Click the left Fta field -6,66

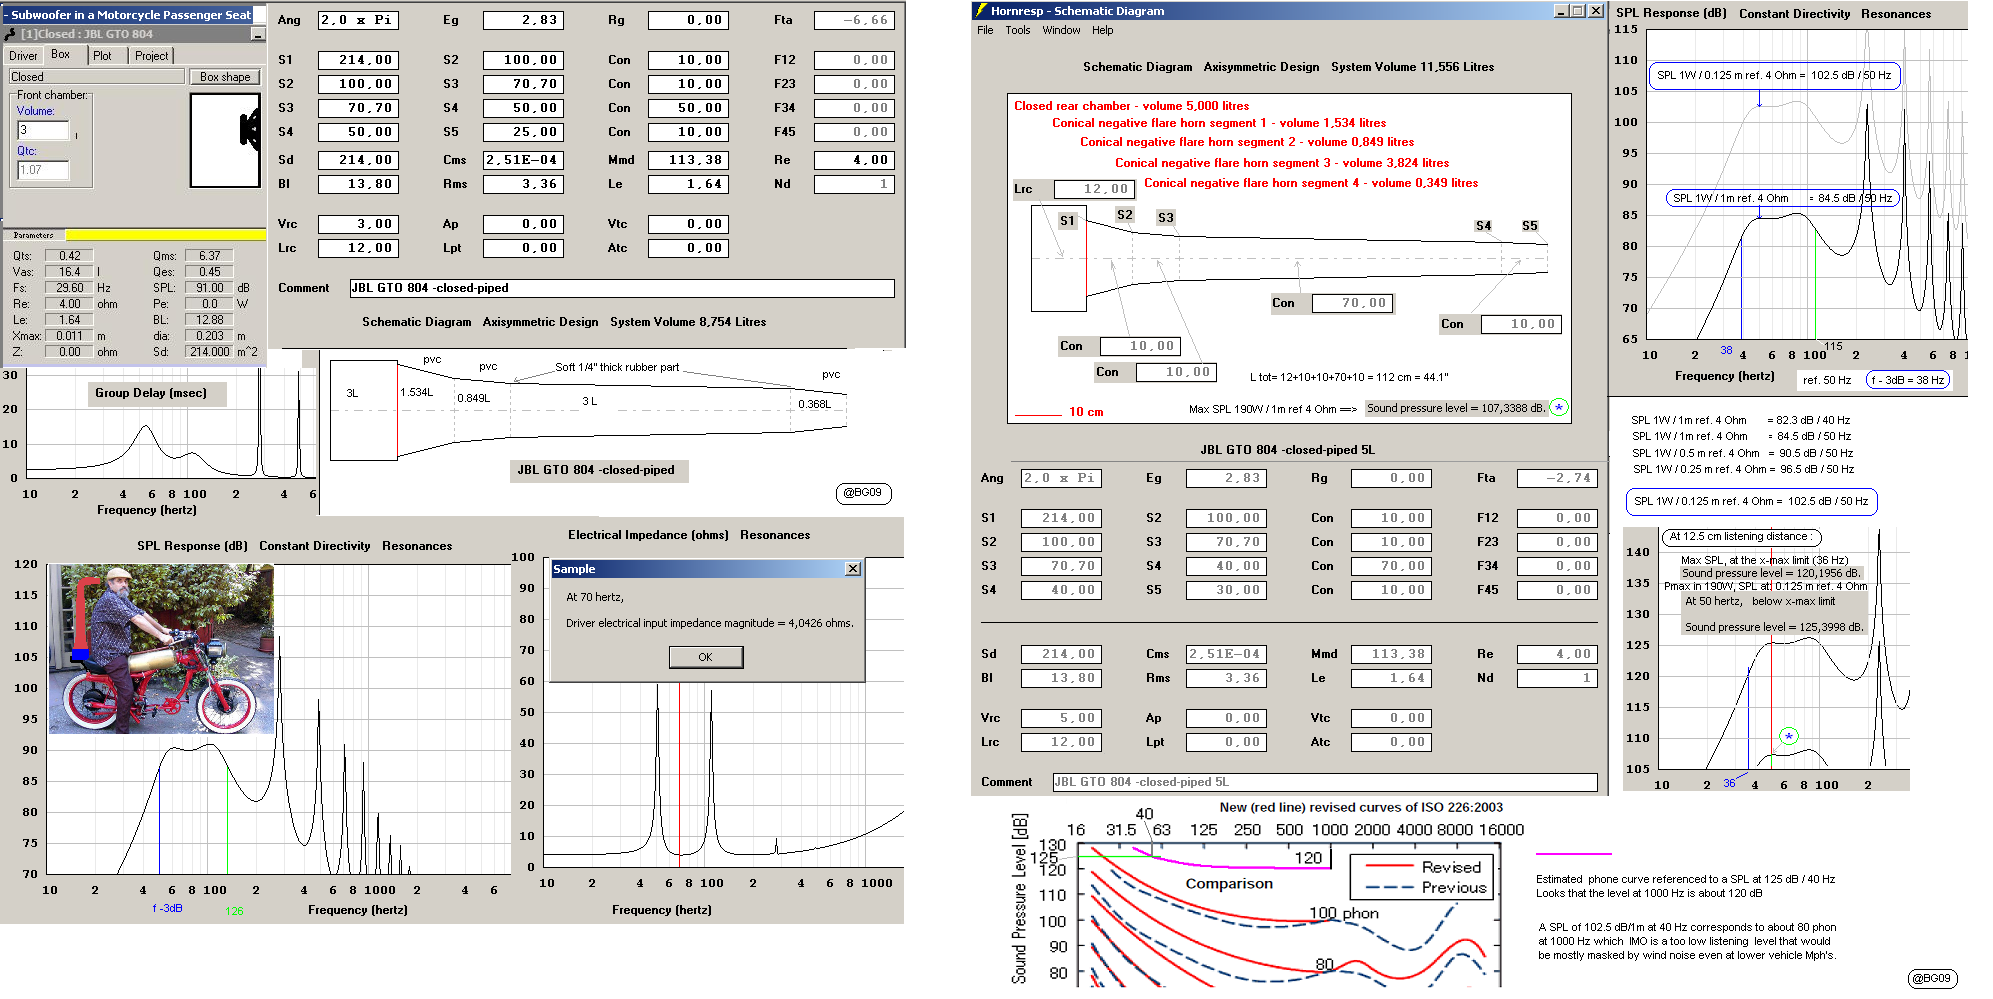coord(854,20)
